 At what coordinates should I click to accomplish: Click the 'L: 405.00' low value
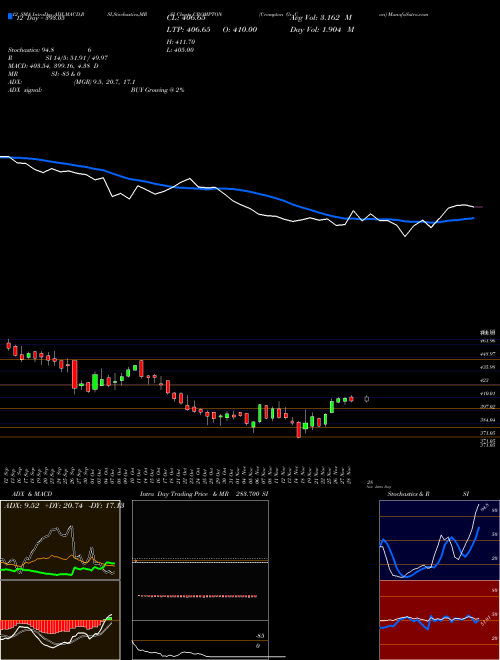(x=180, y=50)
